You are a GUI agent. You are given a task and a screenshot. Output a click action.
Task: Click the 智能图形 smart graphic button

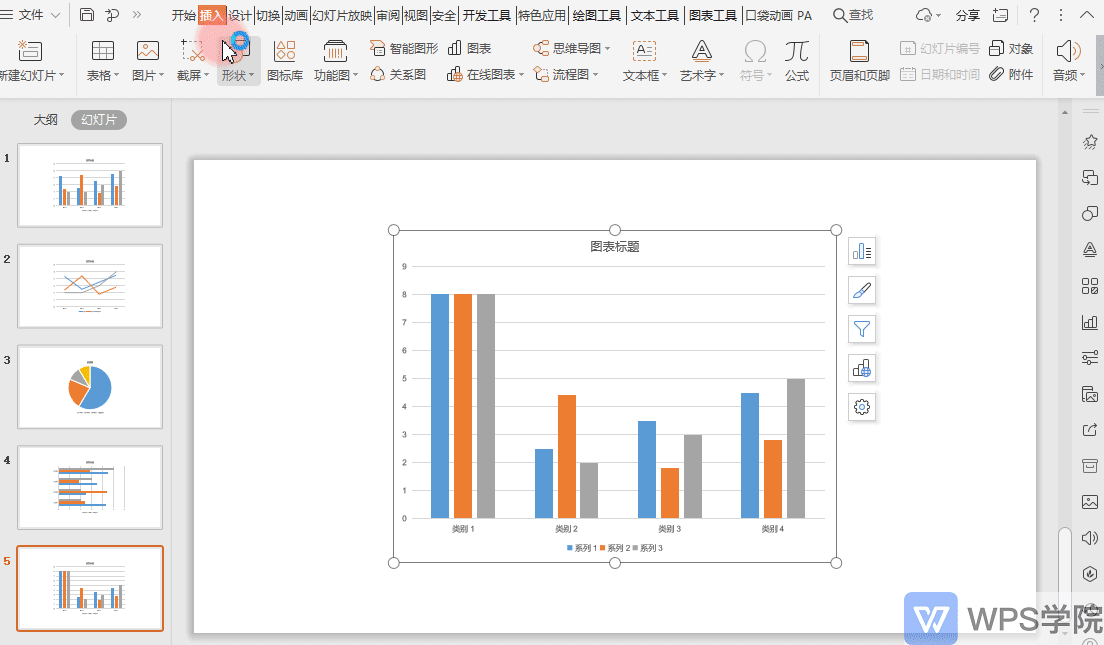[404, 48]
